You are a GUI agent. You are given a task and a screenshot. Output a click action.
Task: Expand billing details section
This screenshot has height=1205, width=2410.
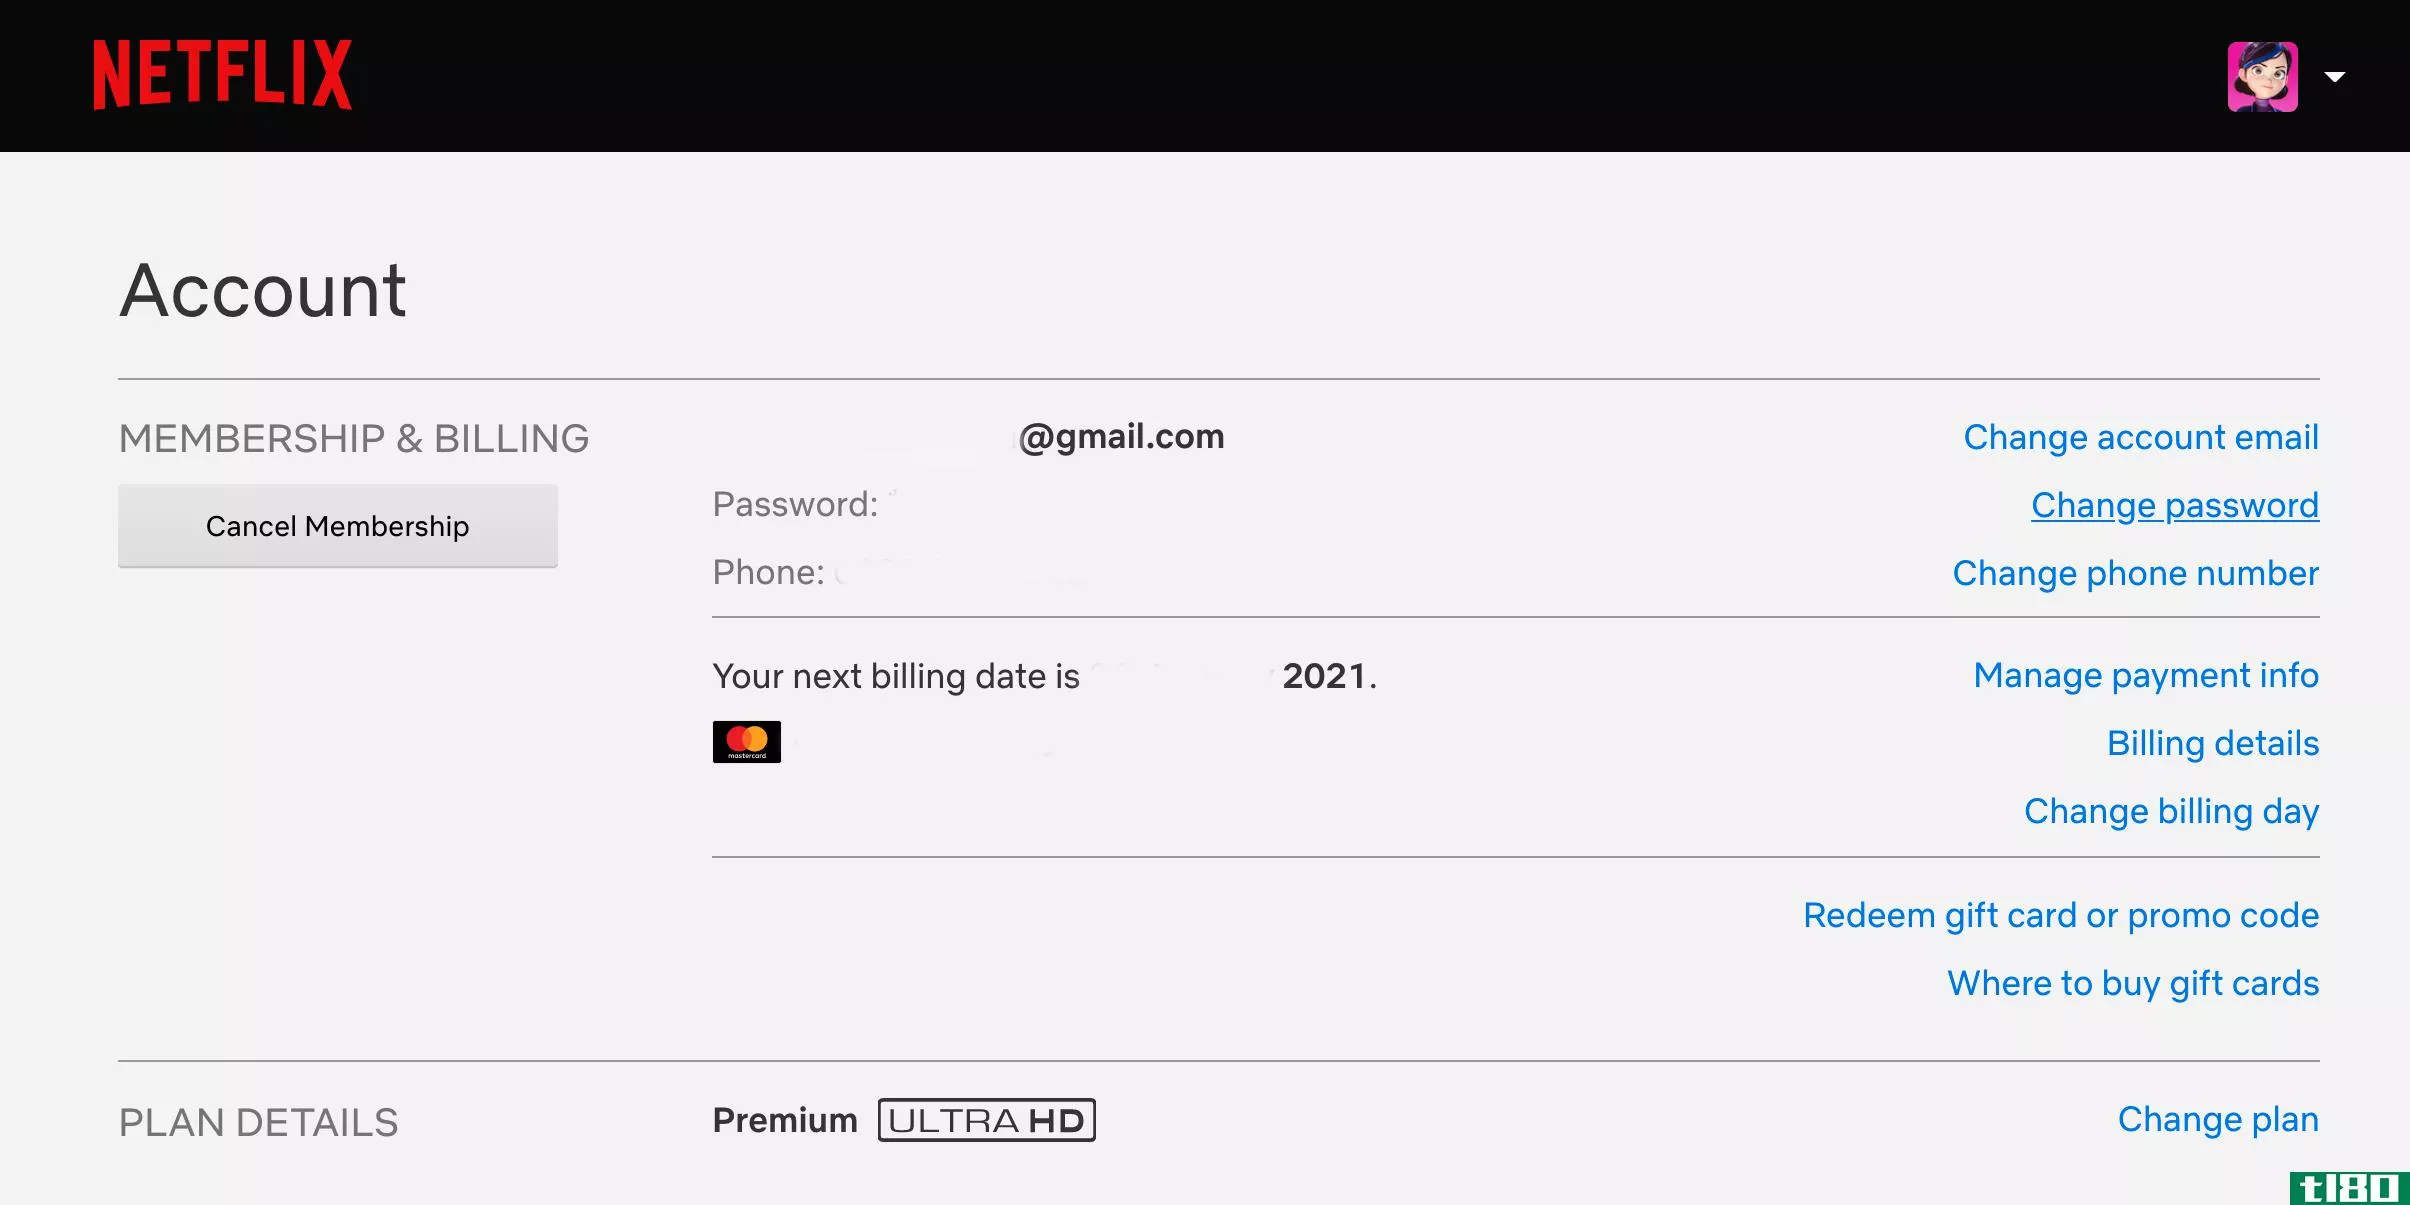click(x=2213, y=742)
